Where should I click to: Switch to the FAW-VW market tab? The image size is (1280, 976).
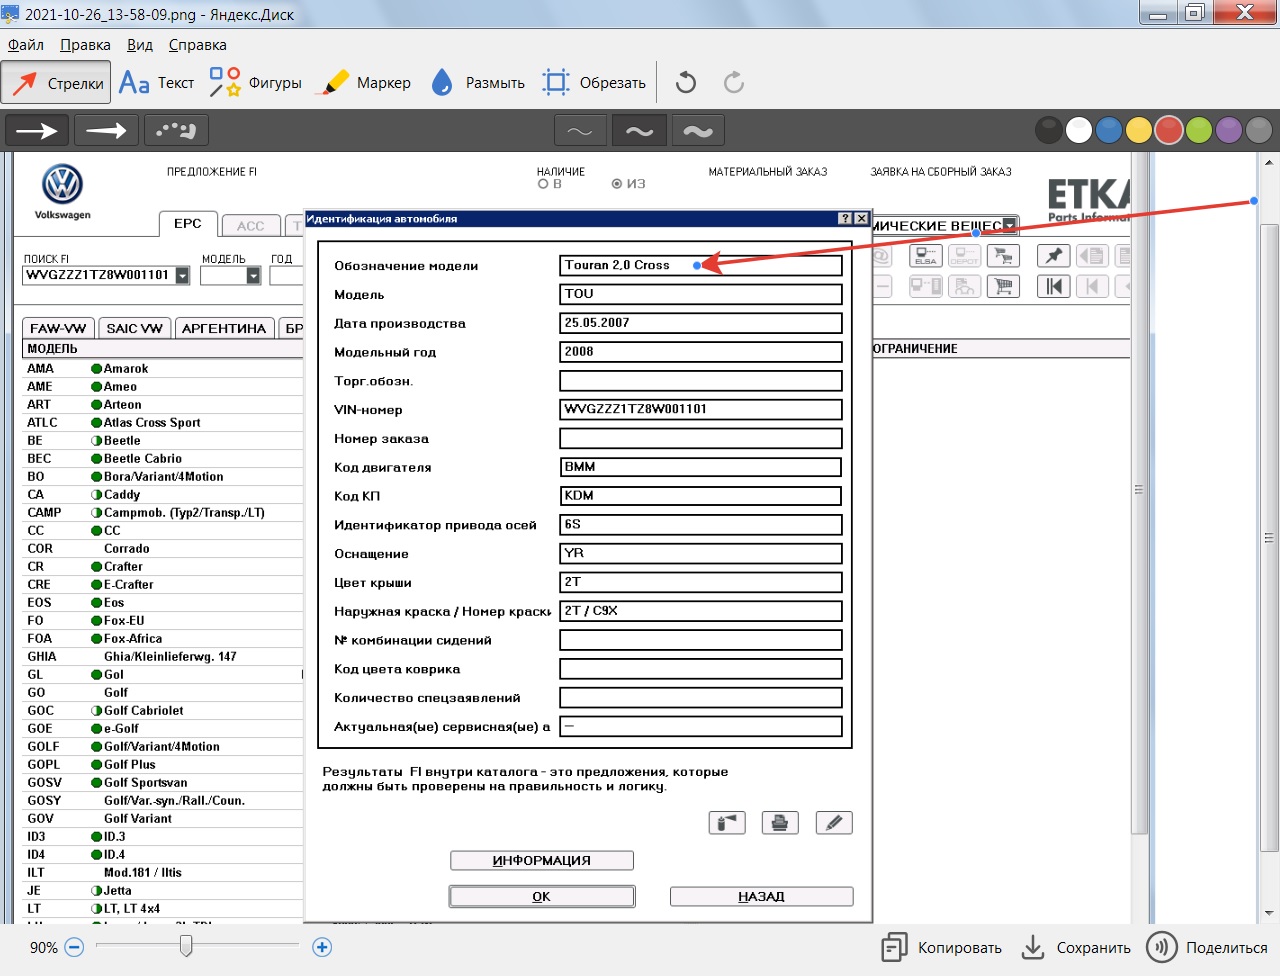tap(58, 328)
